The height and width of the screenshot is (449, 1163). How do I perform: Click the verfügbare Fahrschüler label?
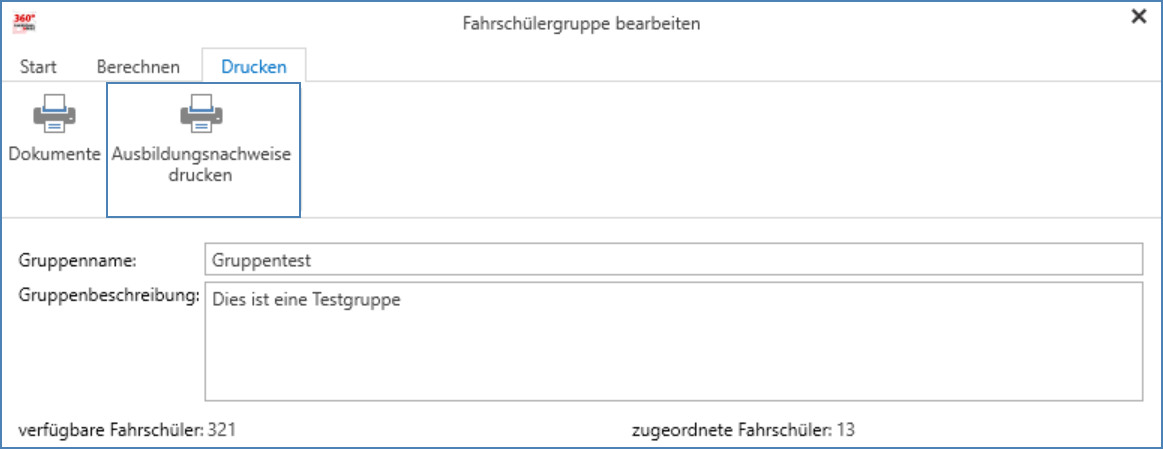(x=111, y=429)
